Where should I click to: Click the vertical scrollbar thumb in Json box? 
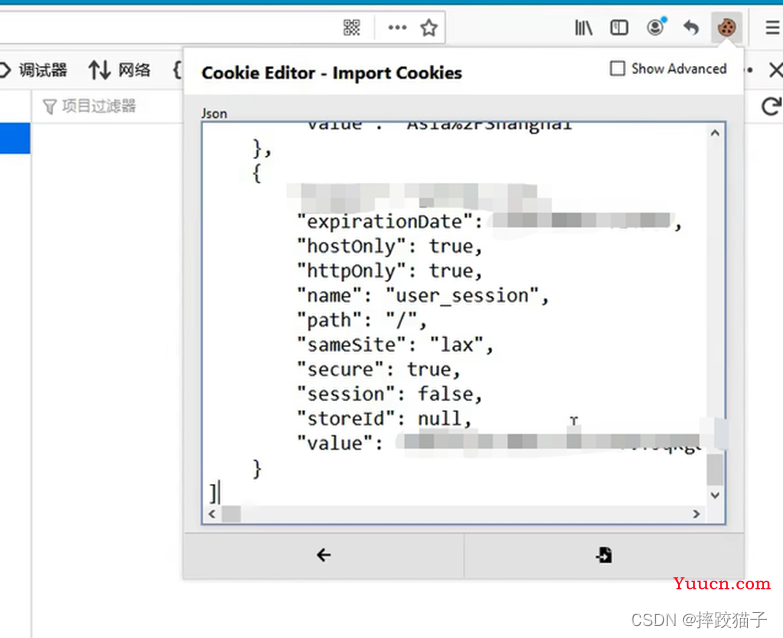point(715,468)
